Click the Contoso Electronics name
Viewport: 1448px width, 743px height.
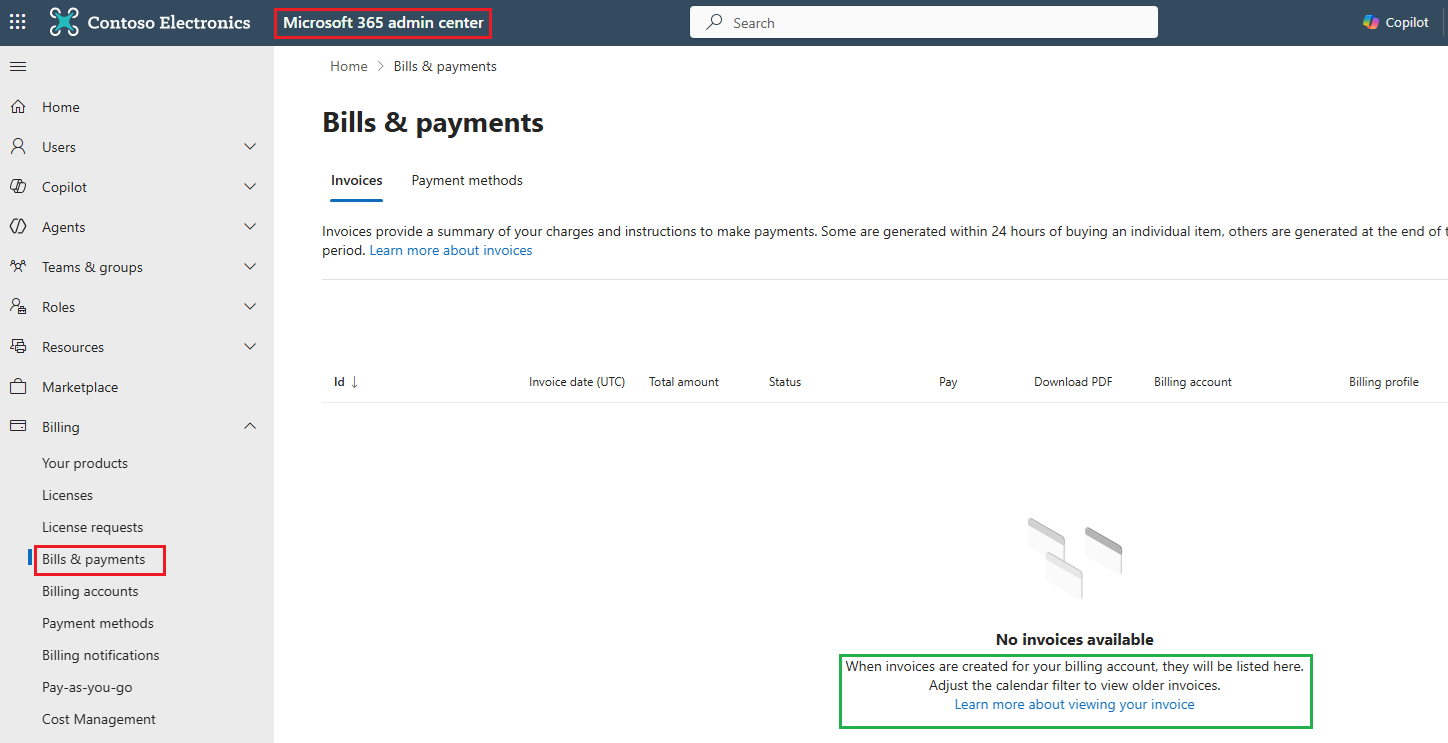pyautogui.click(x=169, y=23)
